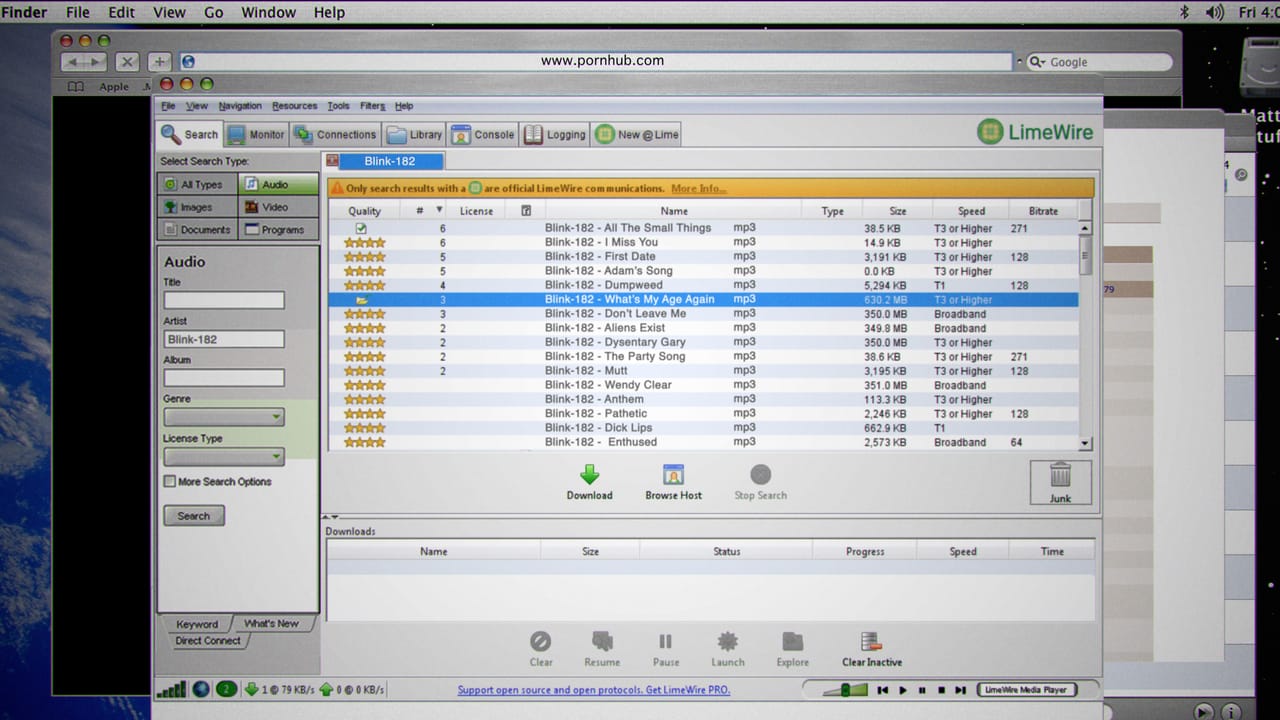Select the Images search type

tap(198, 207)
